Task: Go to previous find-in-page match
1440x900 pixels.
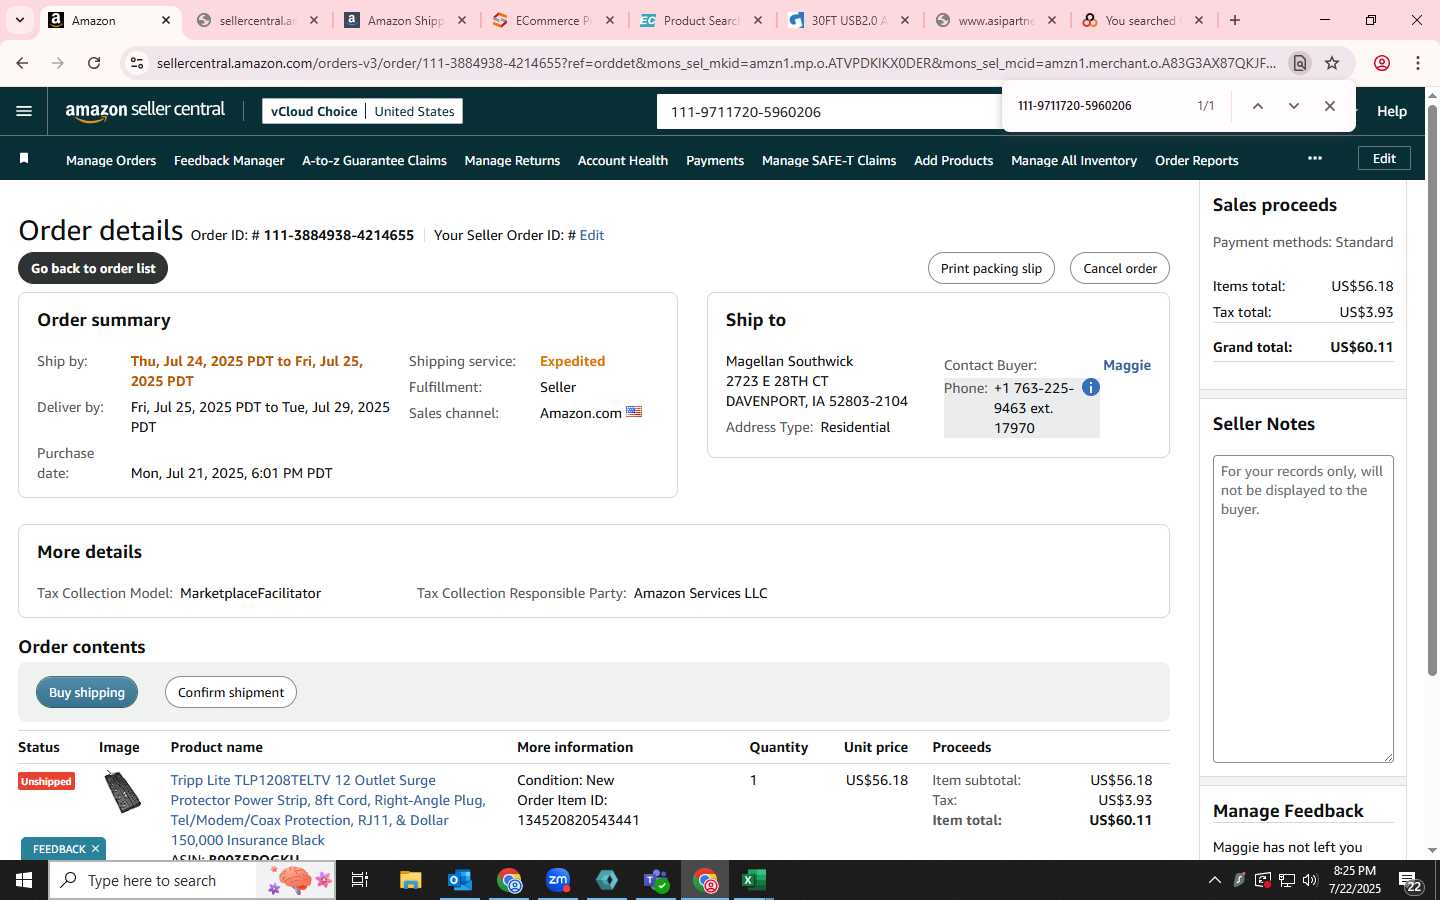Action: tap(1257, 106)
